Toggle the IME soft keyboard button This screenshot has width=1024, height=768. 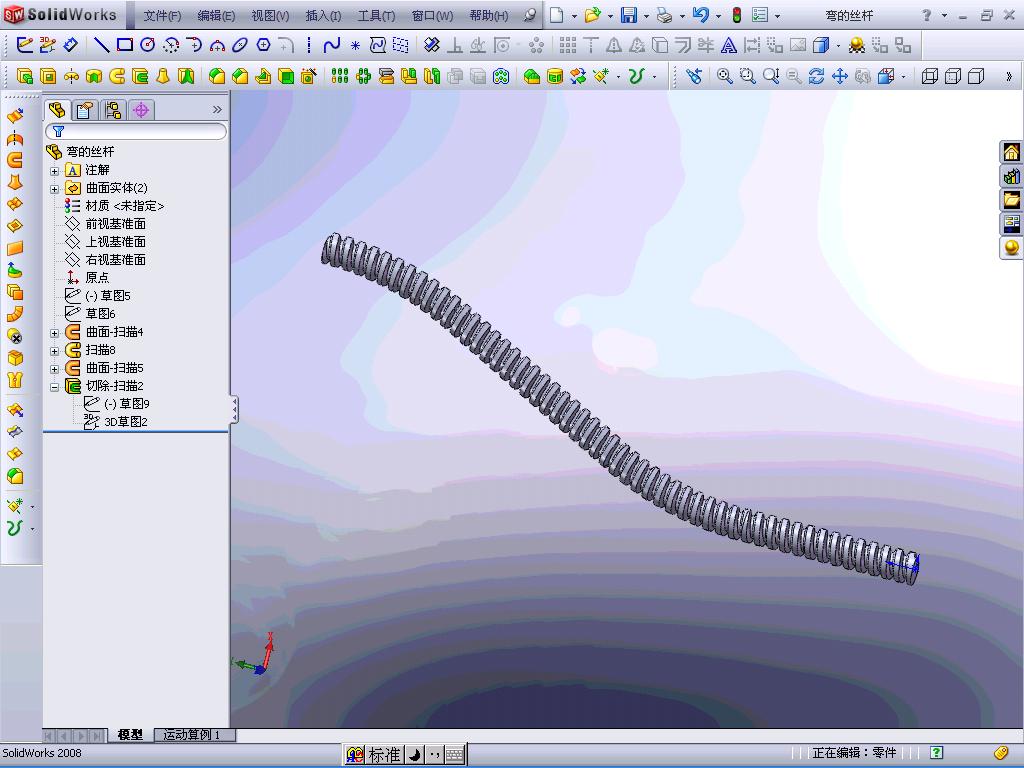click(x=455, y=756)
